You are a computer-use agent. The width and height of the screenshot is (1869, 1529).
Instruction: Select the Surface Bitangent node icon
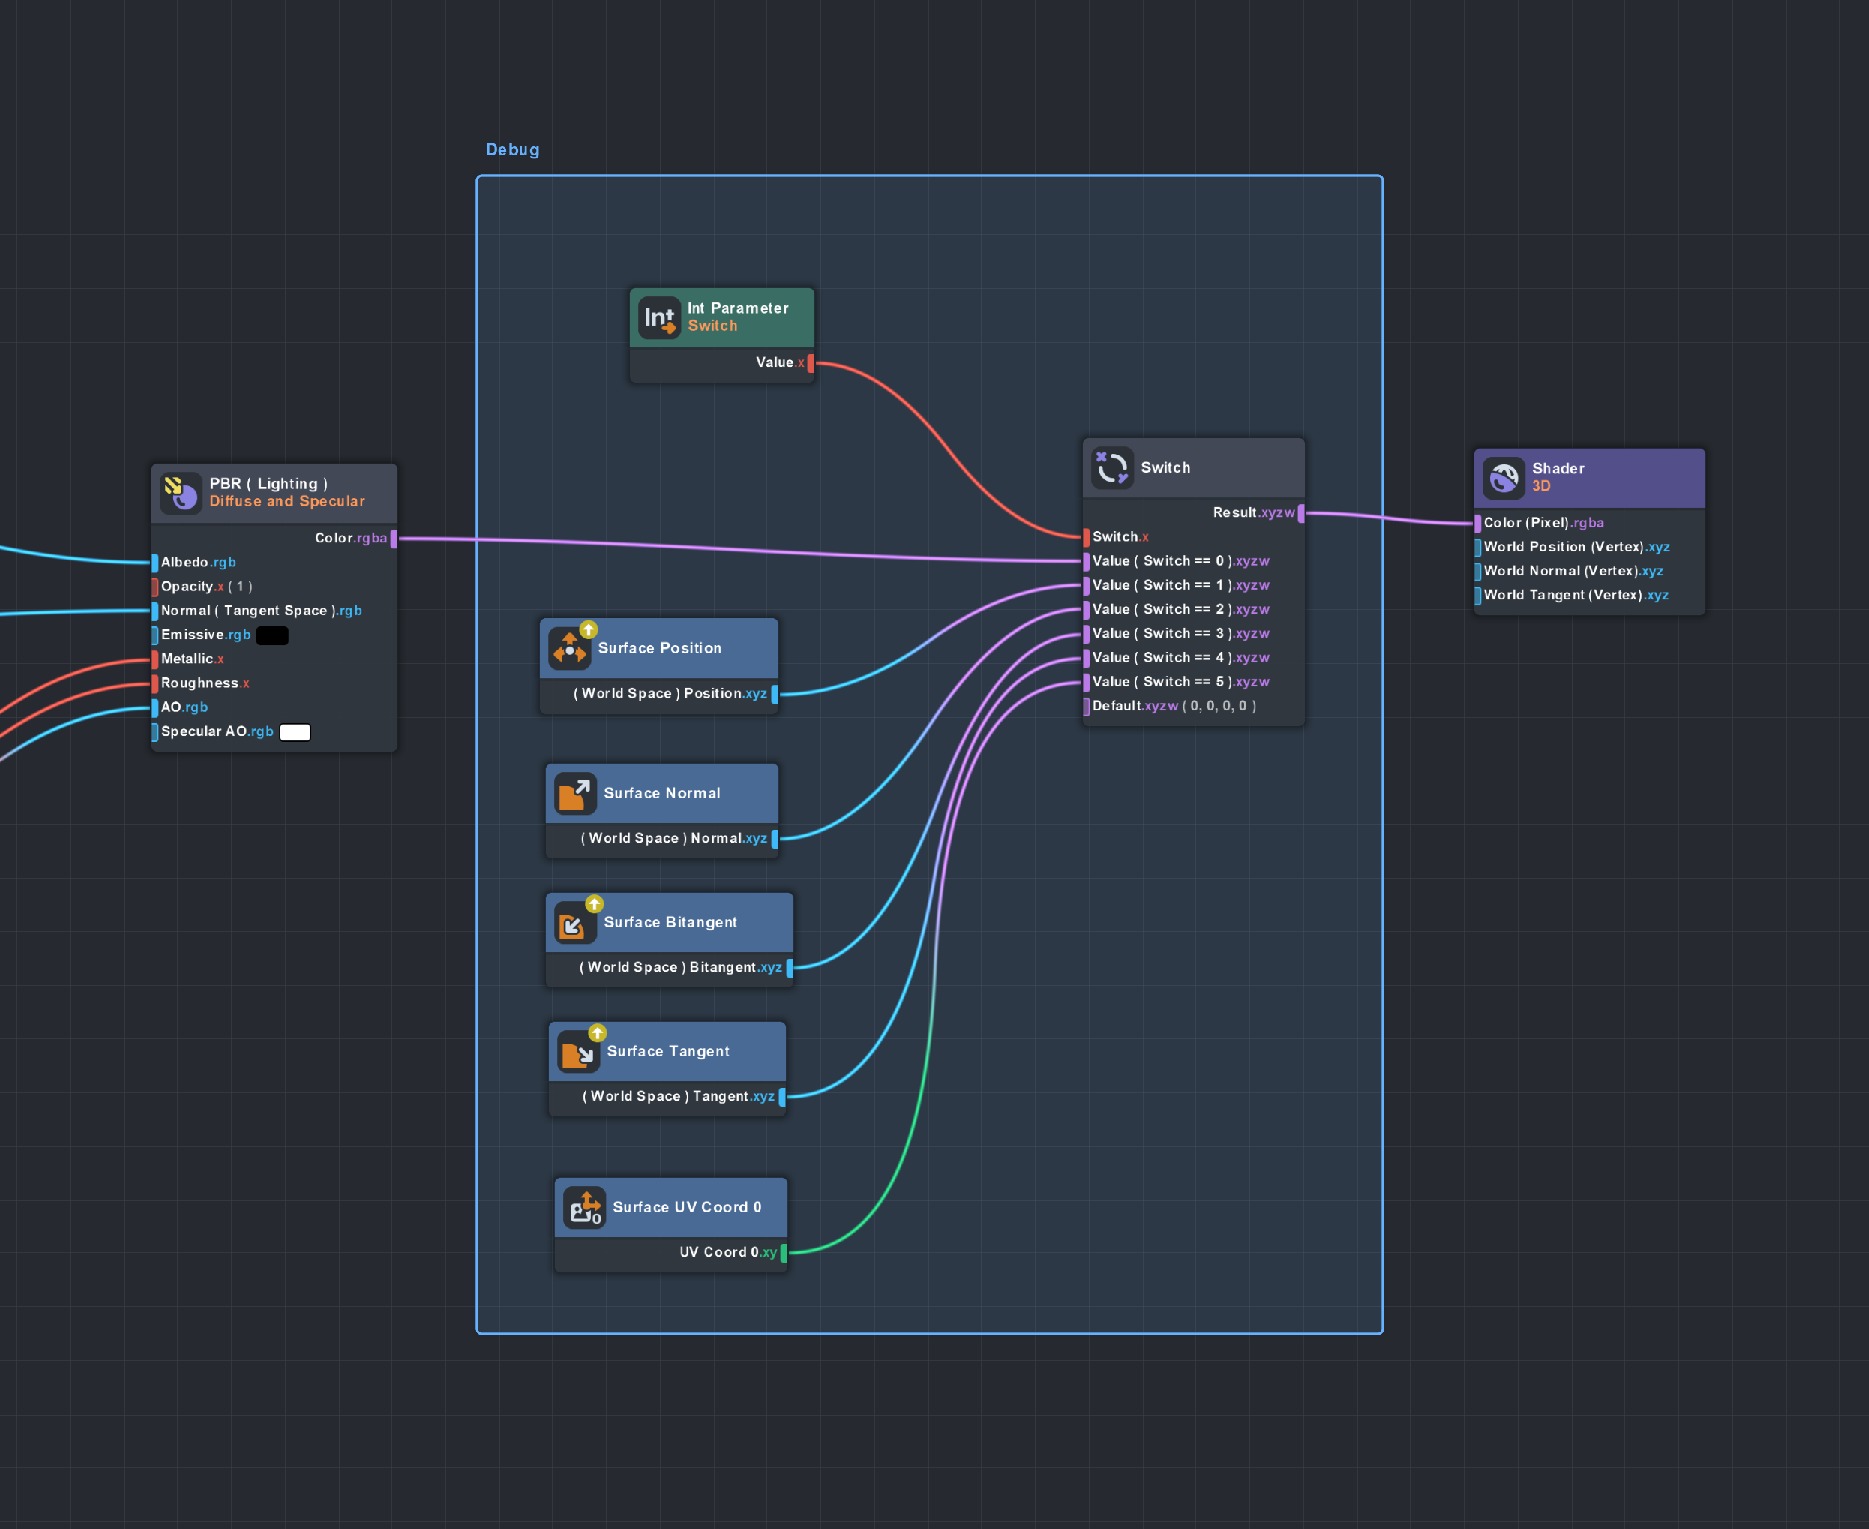(x=575, y=924)
